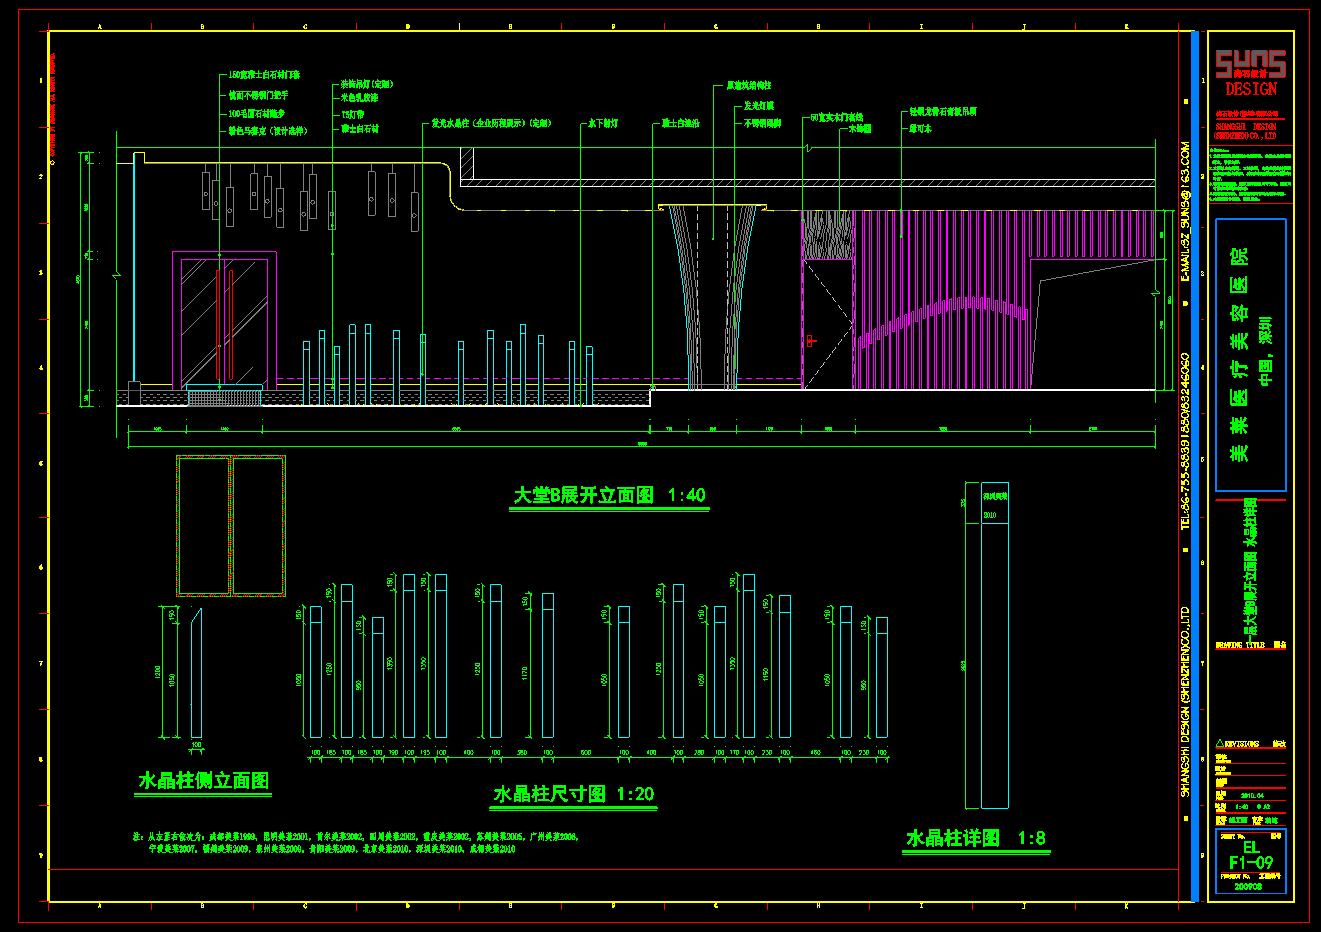Click the '发光灯膜' annotation label
Image resolution: width=1321 pixels, height=932 pixels.
point(758,105)
